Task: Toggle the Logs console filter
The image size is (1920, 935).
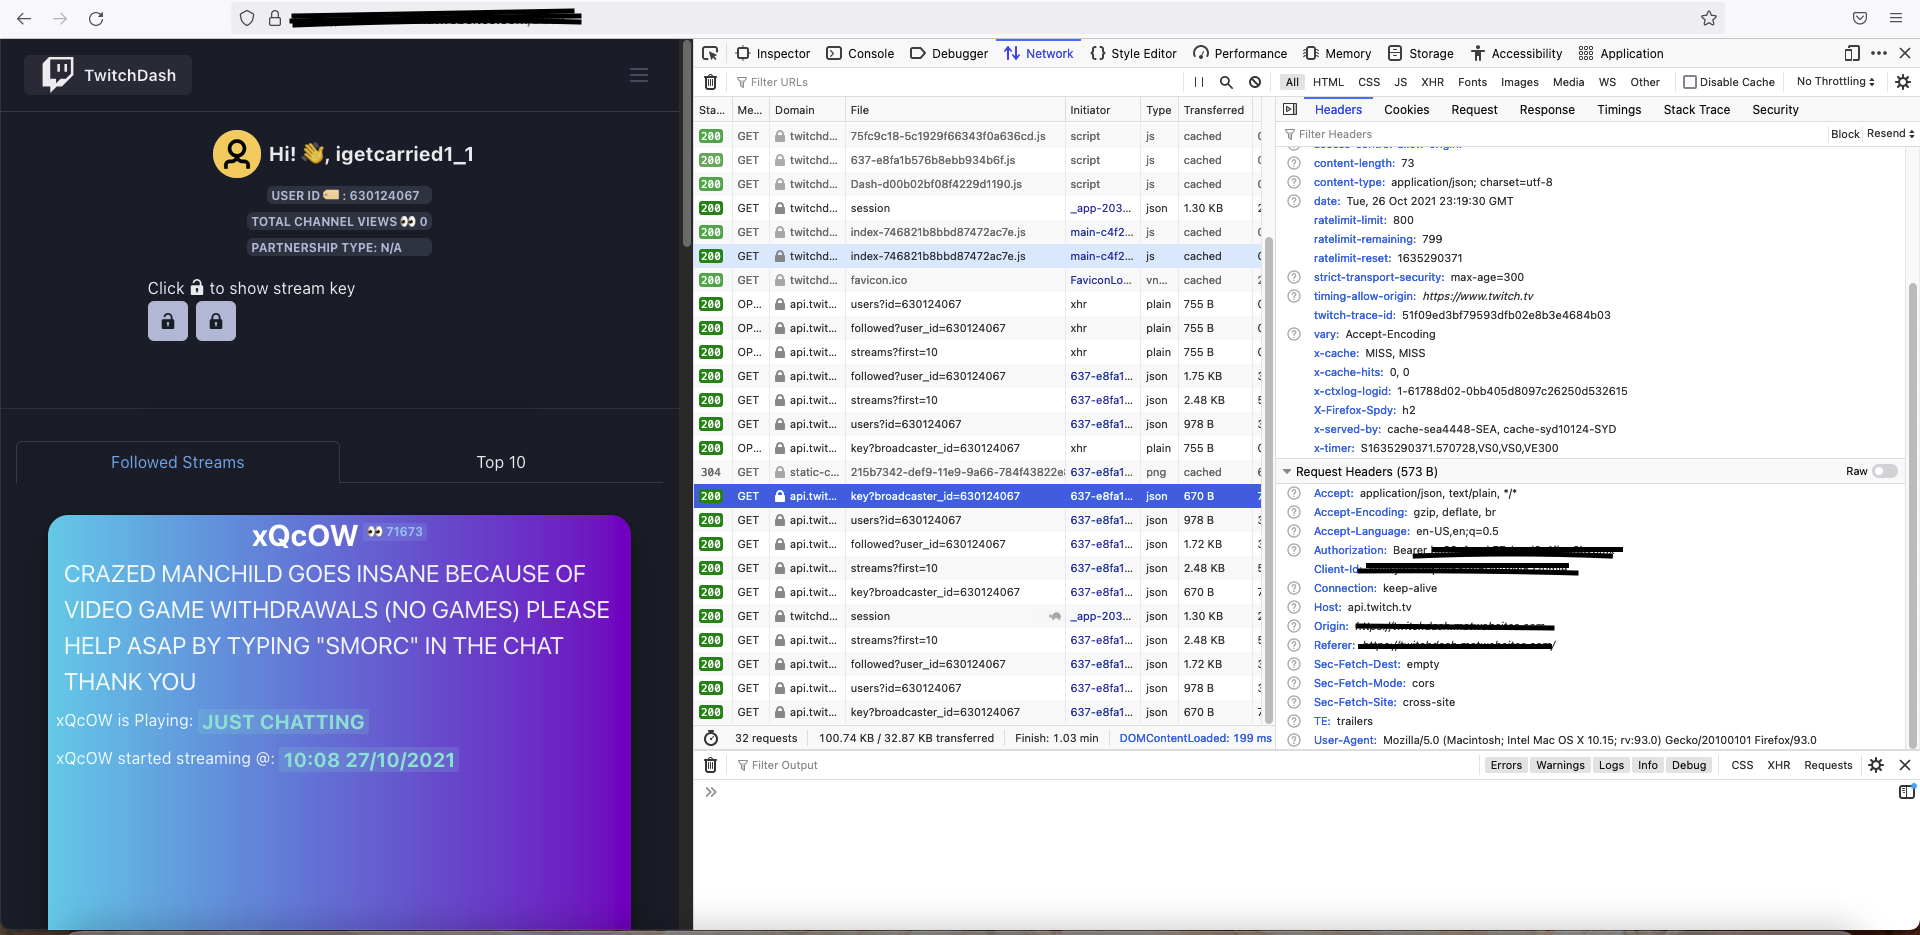Action: [x=1611, y=765]
